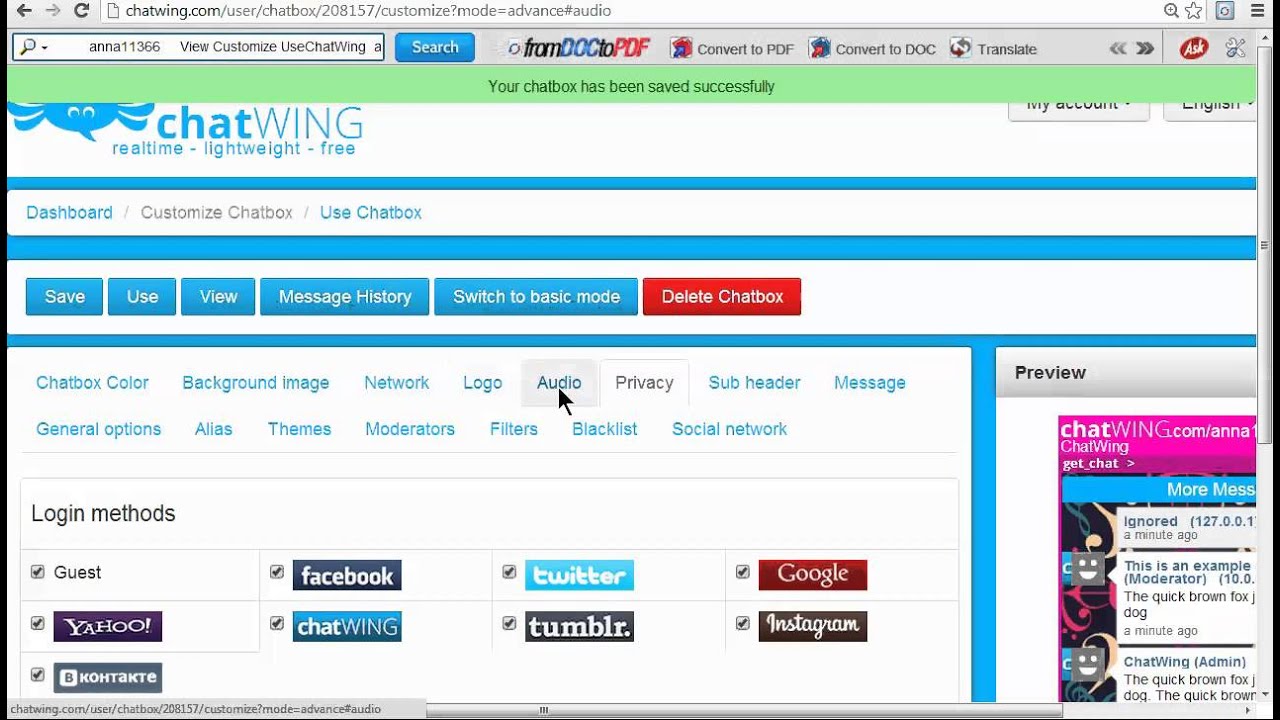Click the Tumblr logo badge
1280x720 pixels.
[x=579, y=626]
